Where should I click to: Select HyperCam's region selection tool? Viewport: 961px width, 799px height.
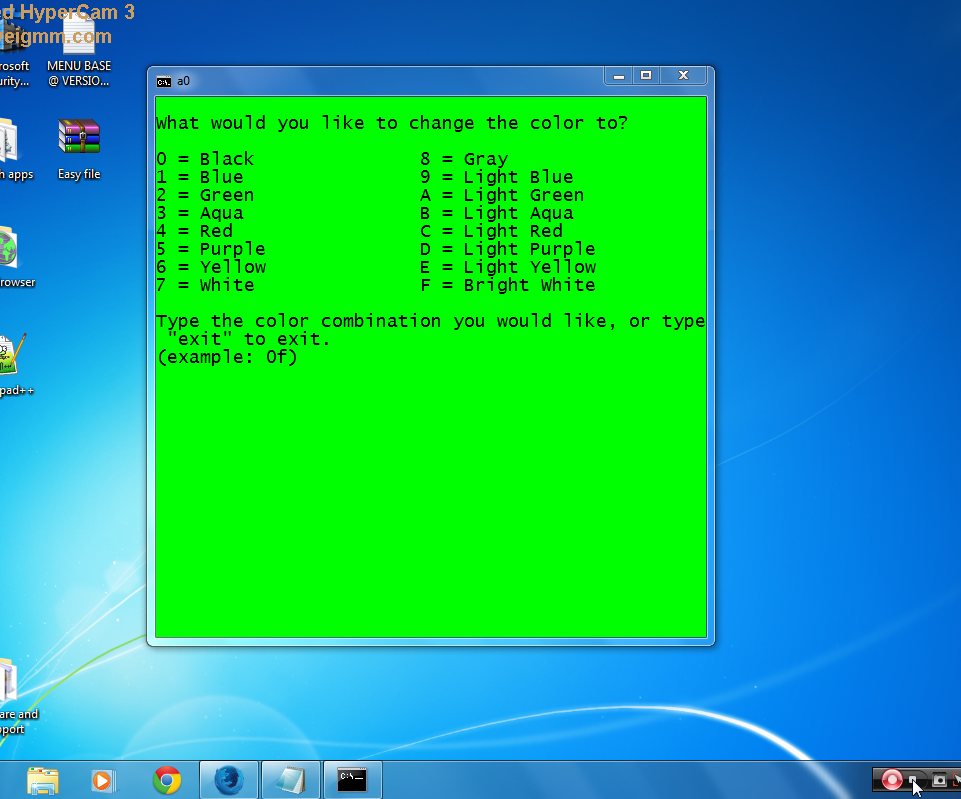click(x=957, y=779)
